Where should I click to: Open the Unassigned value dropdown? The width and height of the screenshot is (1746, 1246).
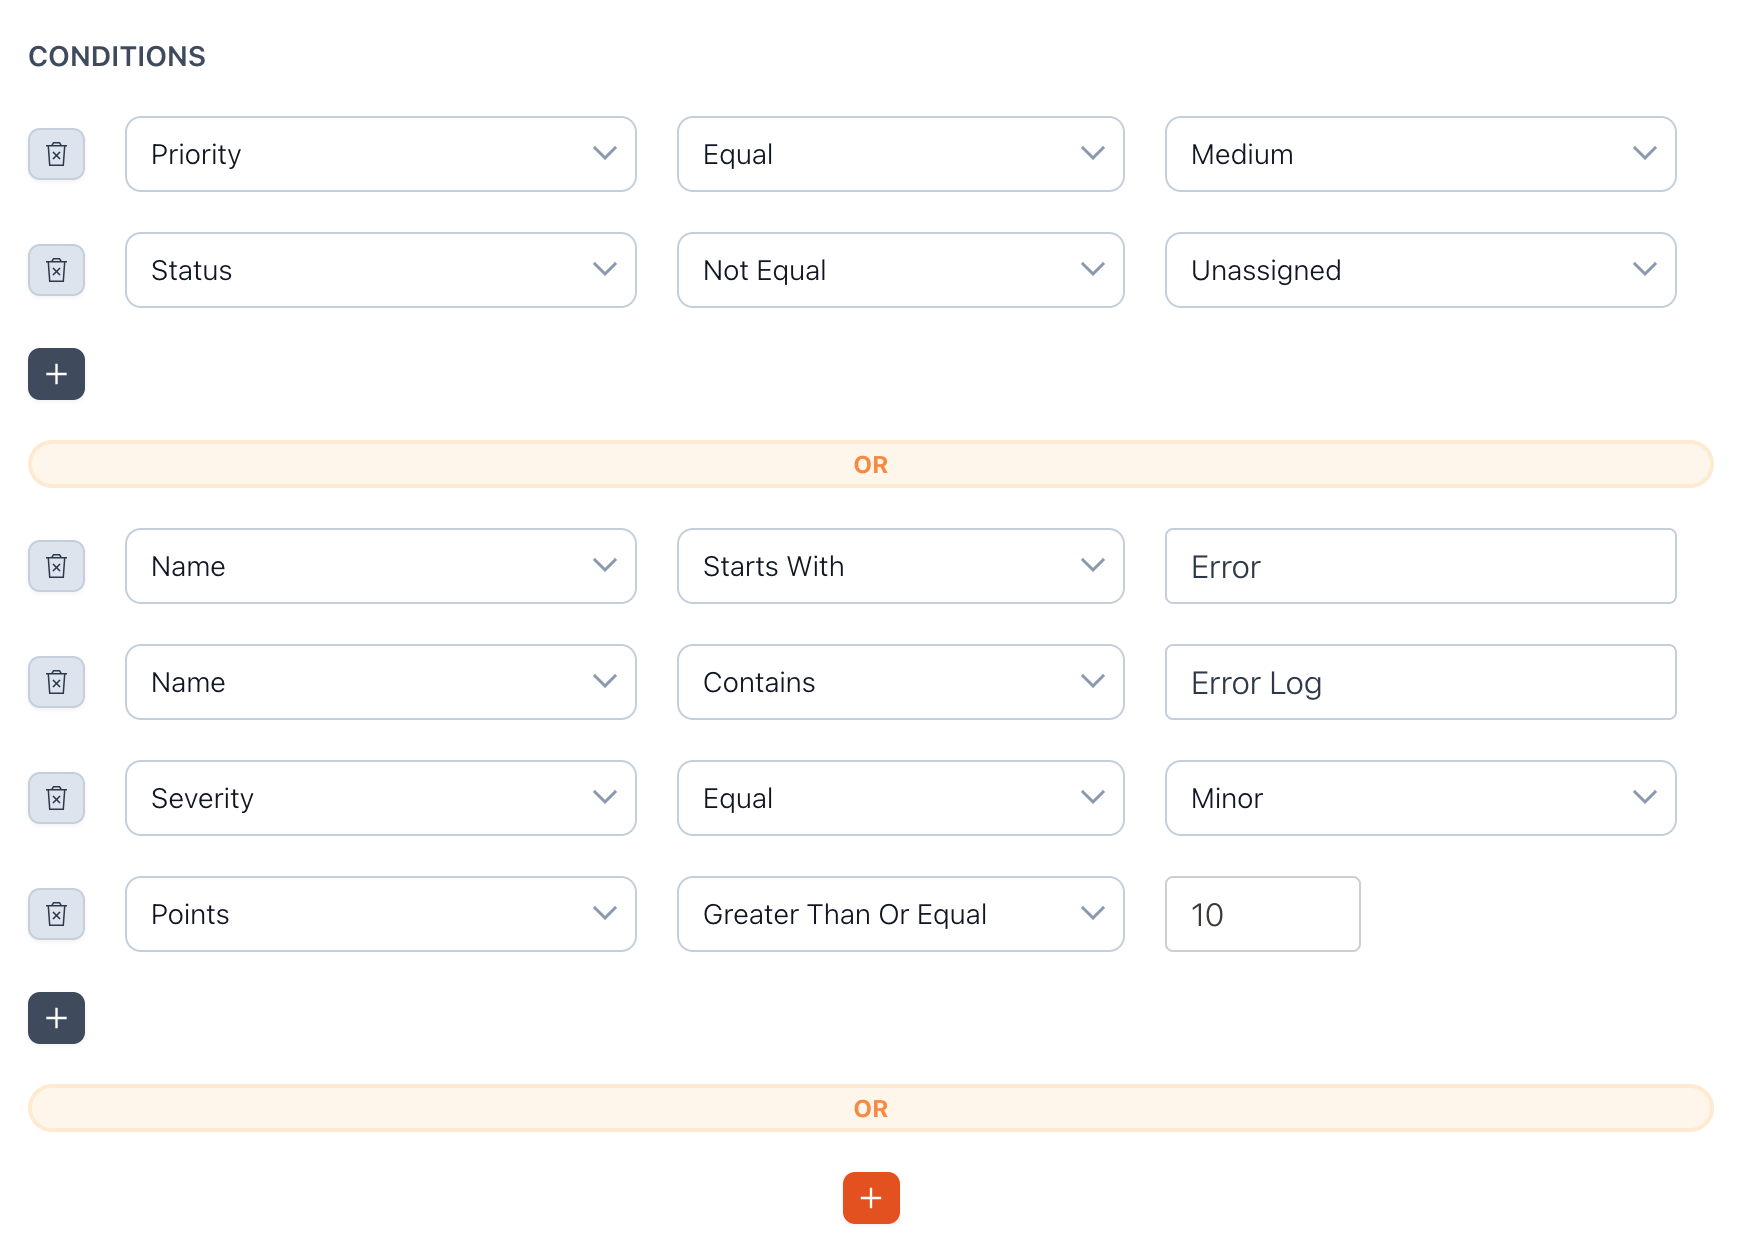pos(1420,270)
